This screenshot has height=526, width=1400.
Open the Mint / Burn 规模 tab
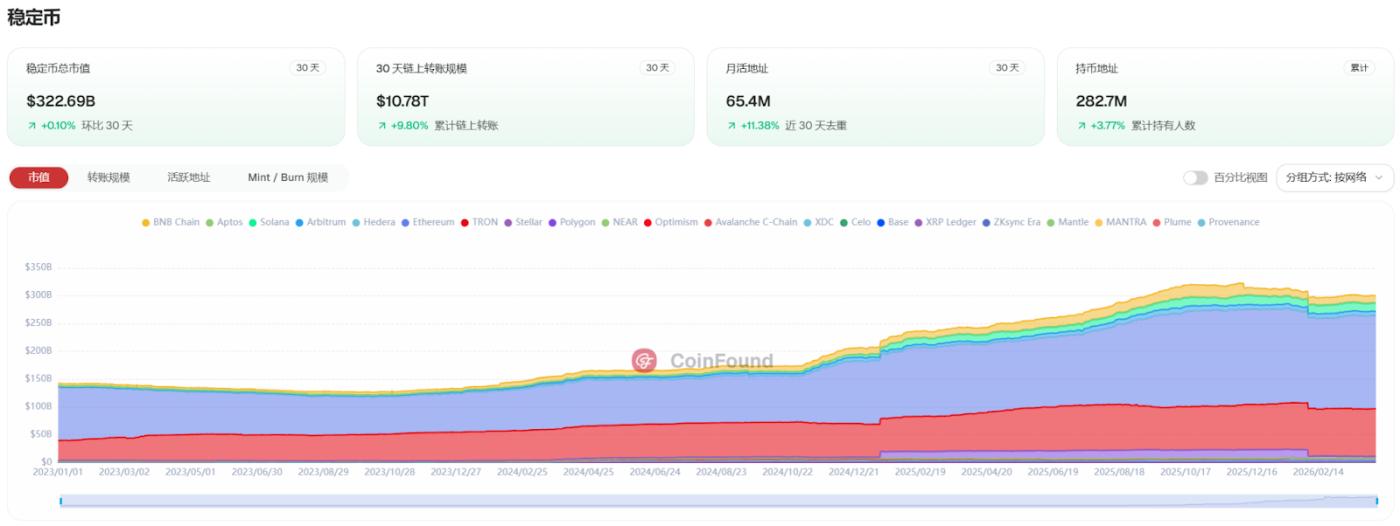[288, 177]
